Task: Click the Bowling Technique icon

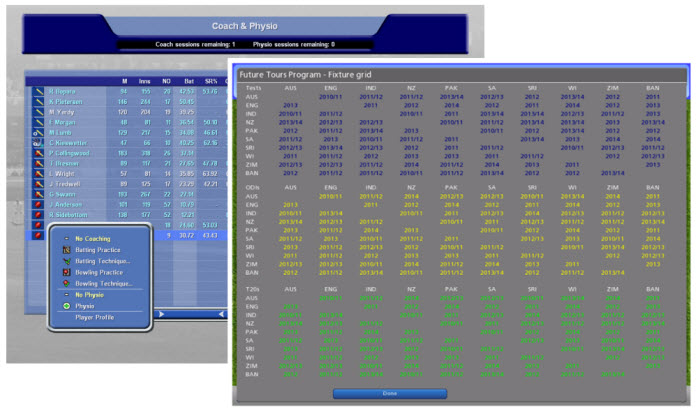Action: pos(66,283)
